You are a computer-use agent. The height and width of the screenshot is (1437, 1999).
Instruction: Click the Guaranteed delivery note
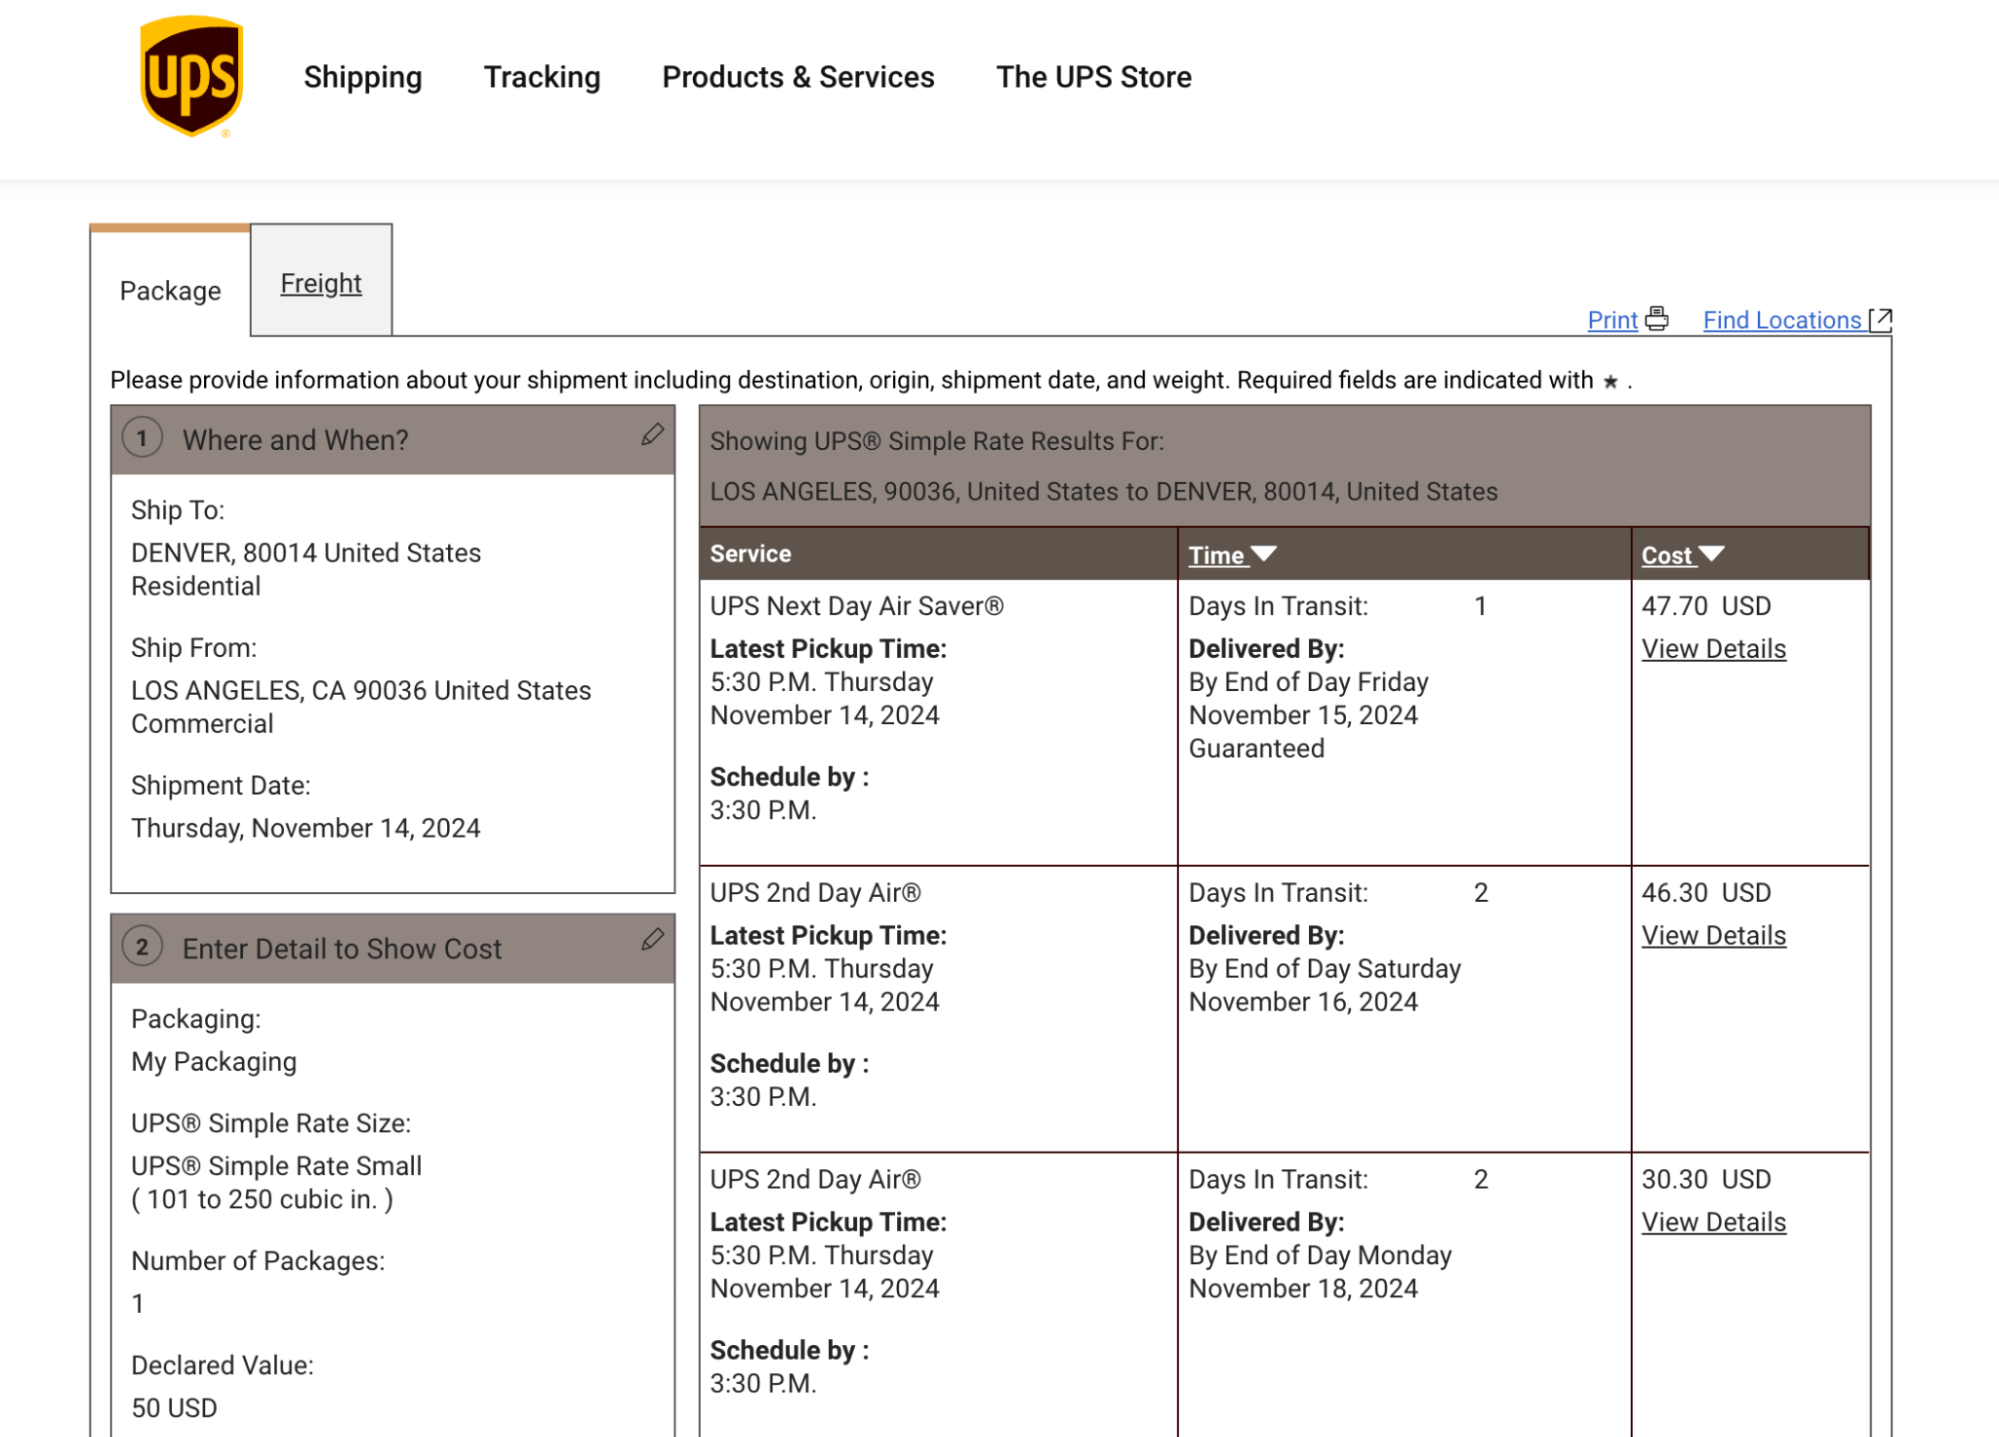(1256, 749)
